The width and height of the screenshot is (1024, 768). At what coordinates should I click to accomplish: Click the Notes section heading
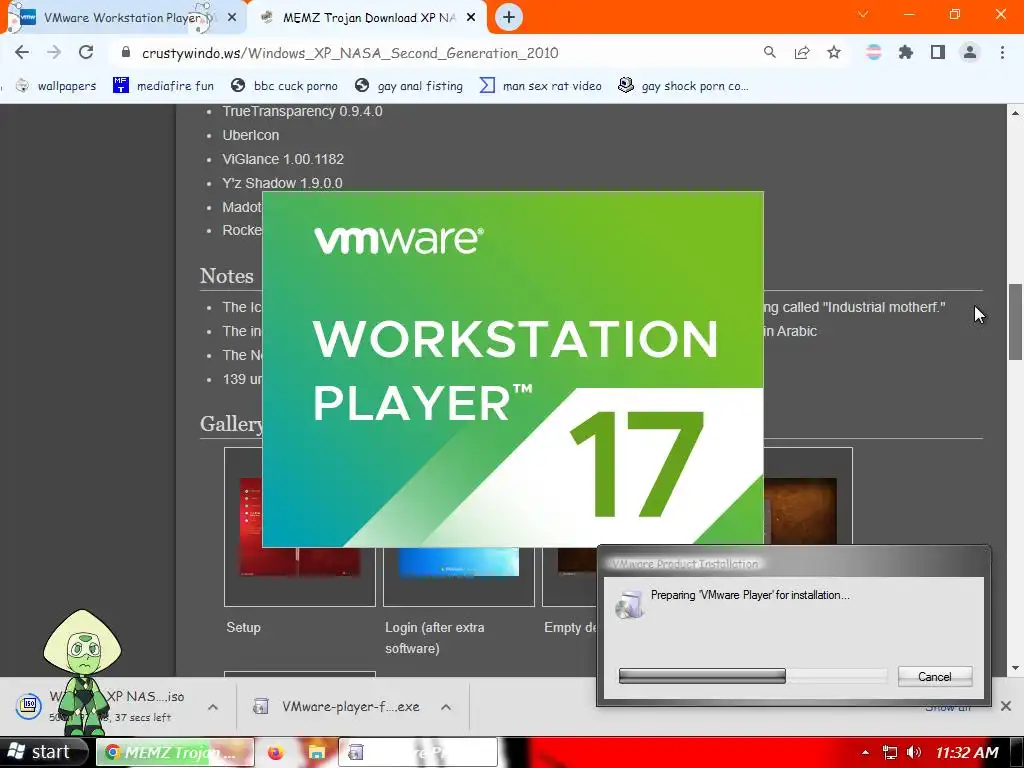(x=227, y=276)
